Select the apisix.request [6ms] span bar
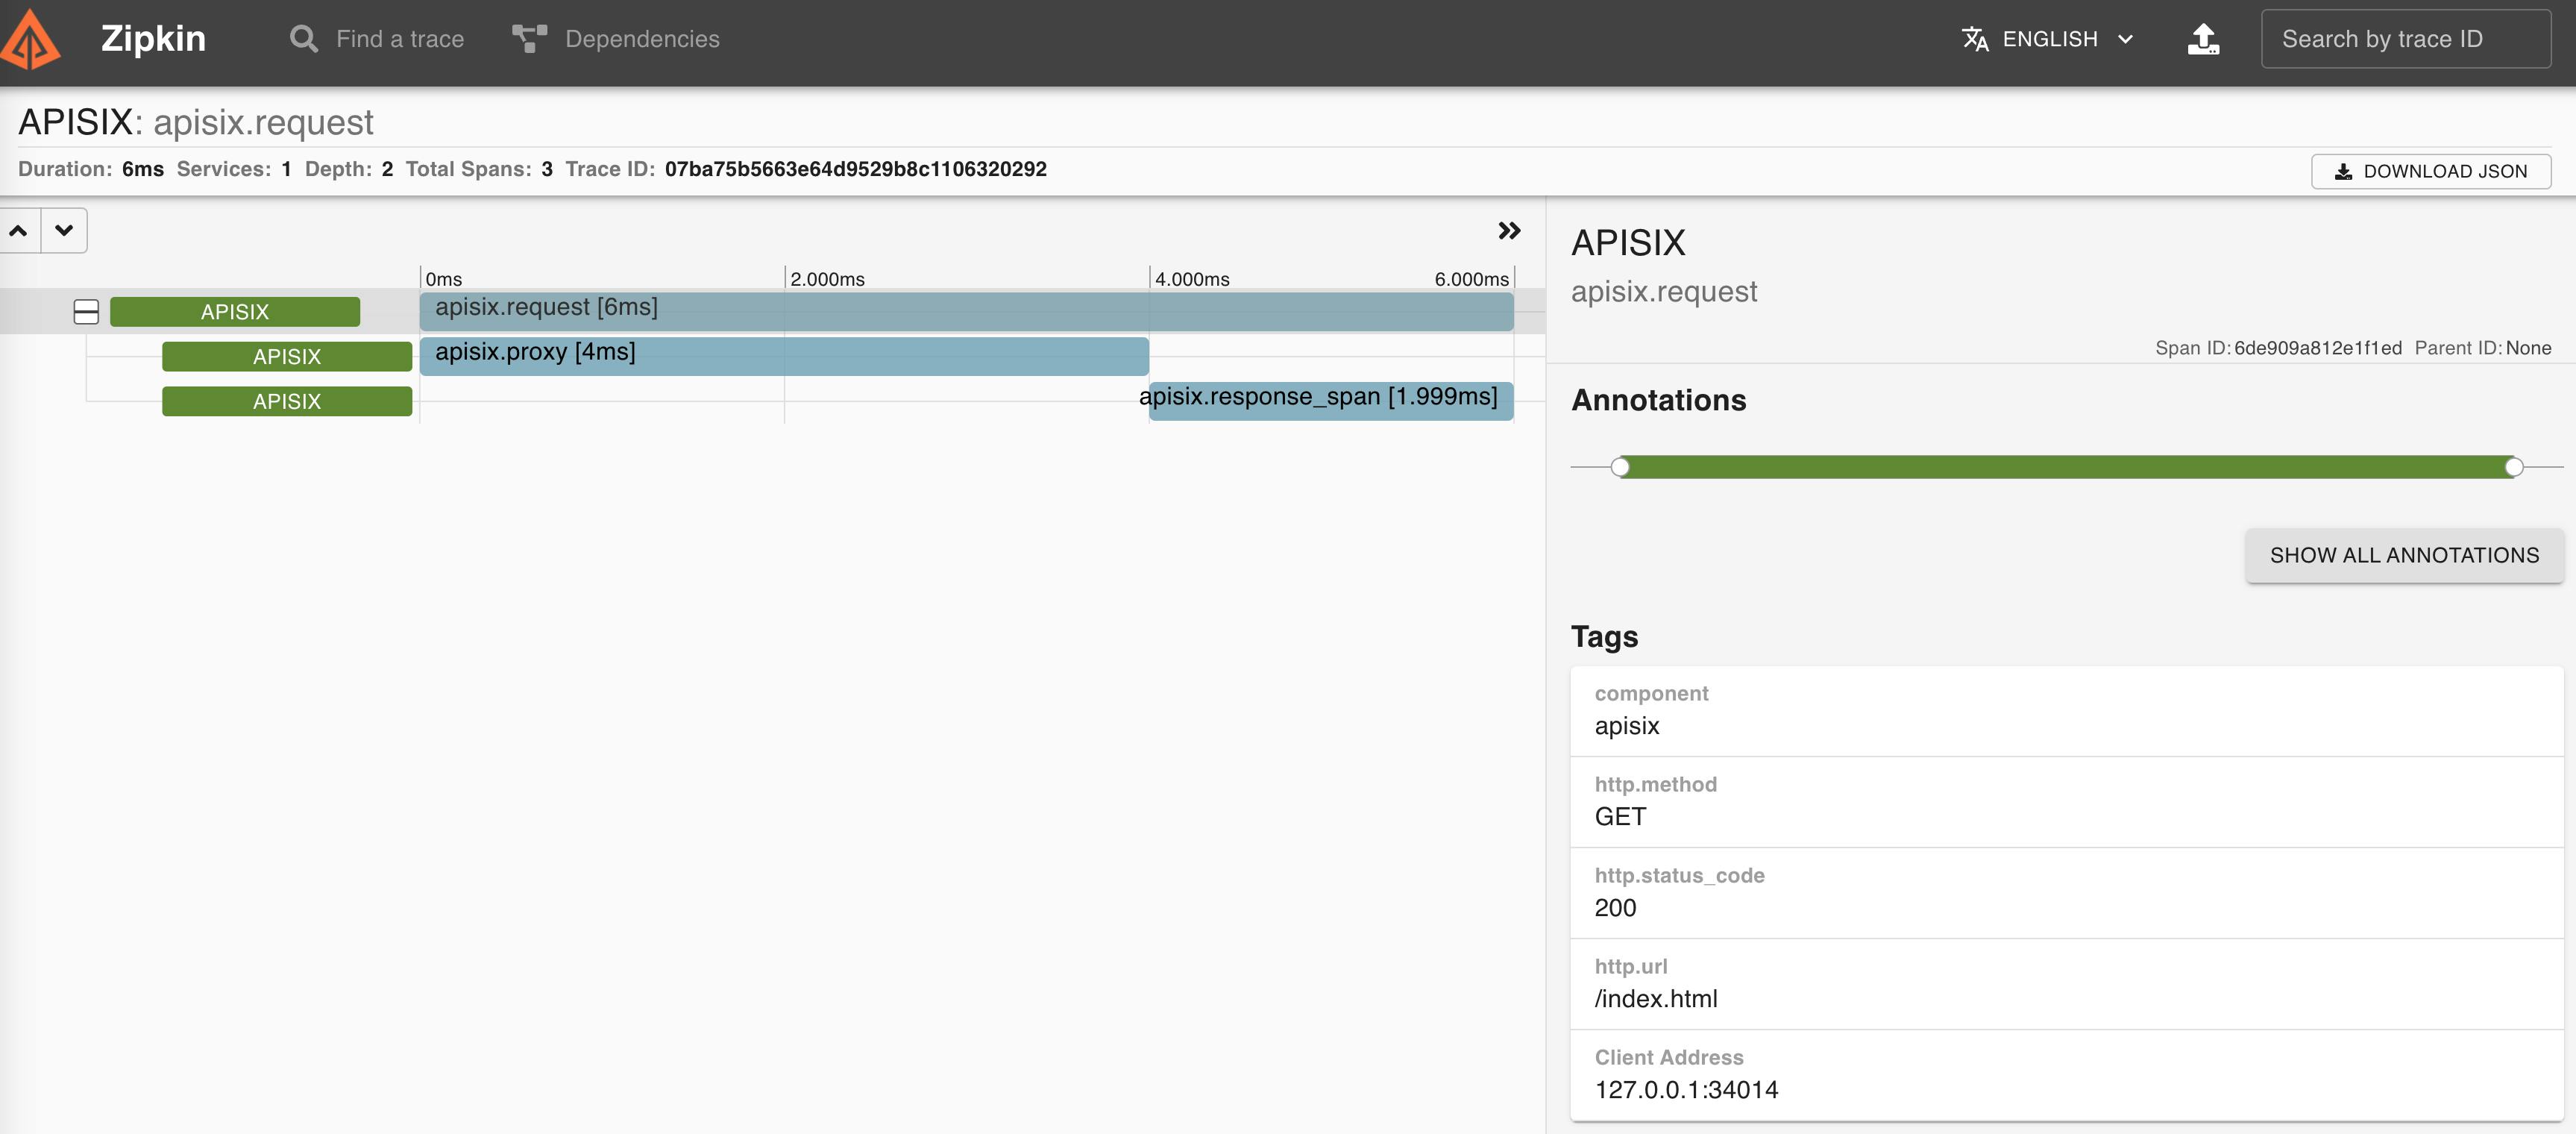2576x1134 pixels. pyautogui.click(x=967, y=312)
